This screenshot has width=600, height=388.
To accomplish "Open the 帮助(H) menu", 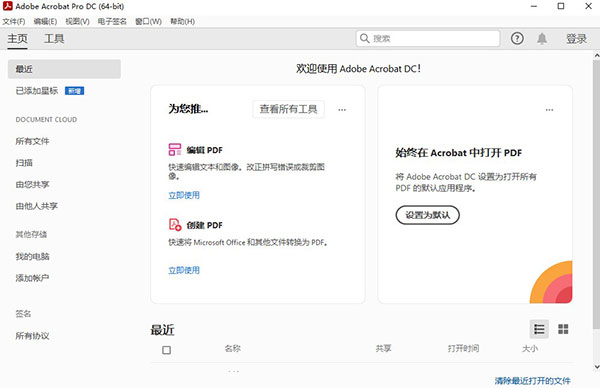I will point(183,21).
